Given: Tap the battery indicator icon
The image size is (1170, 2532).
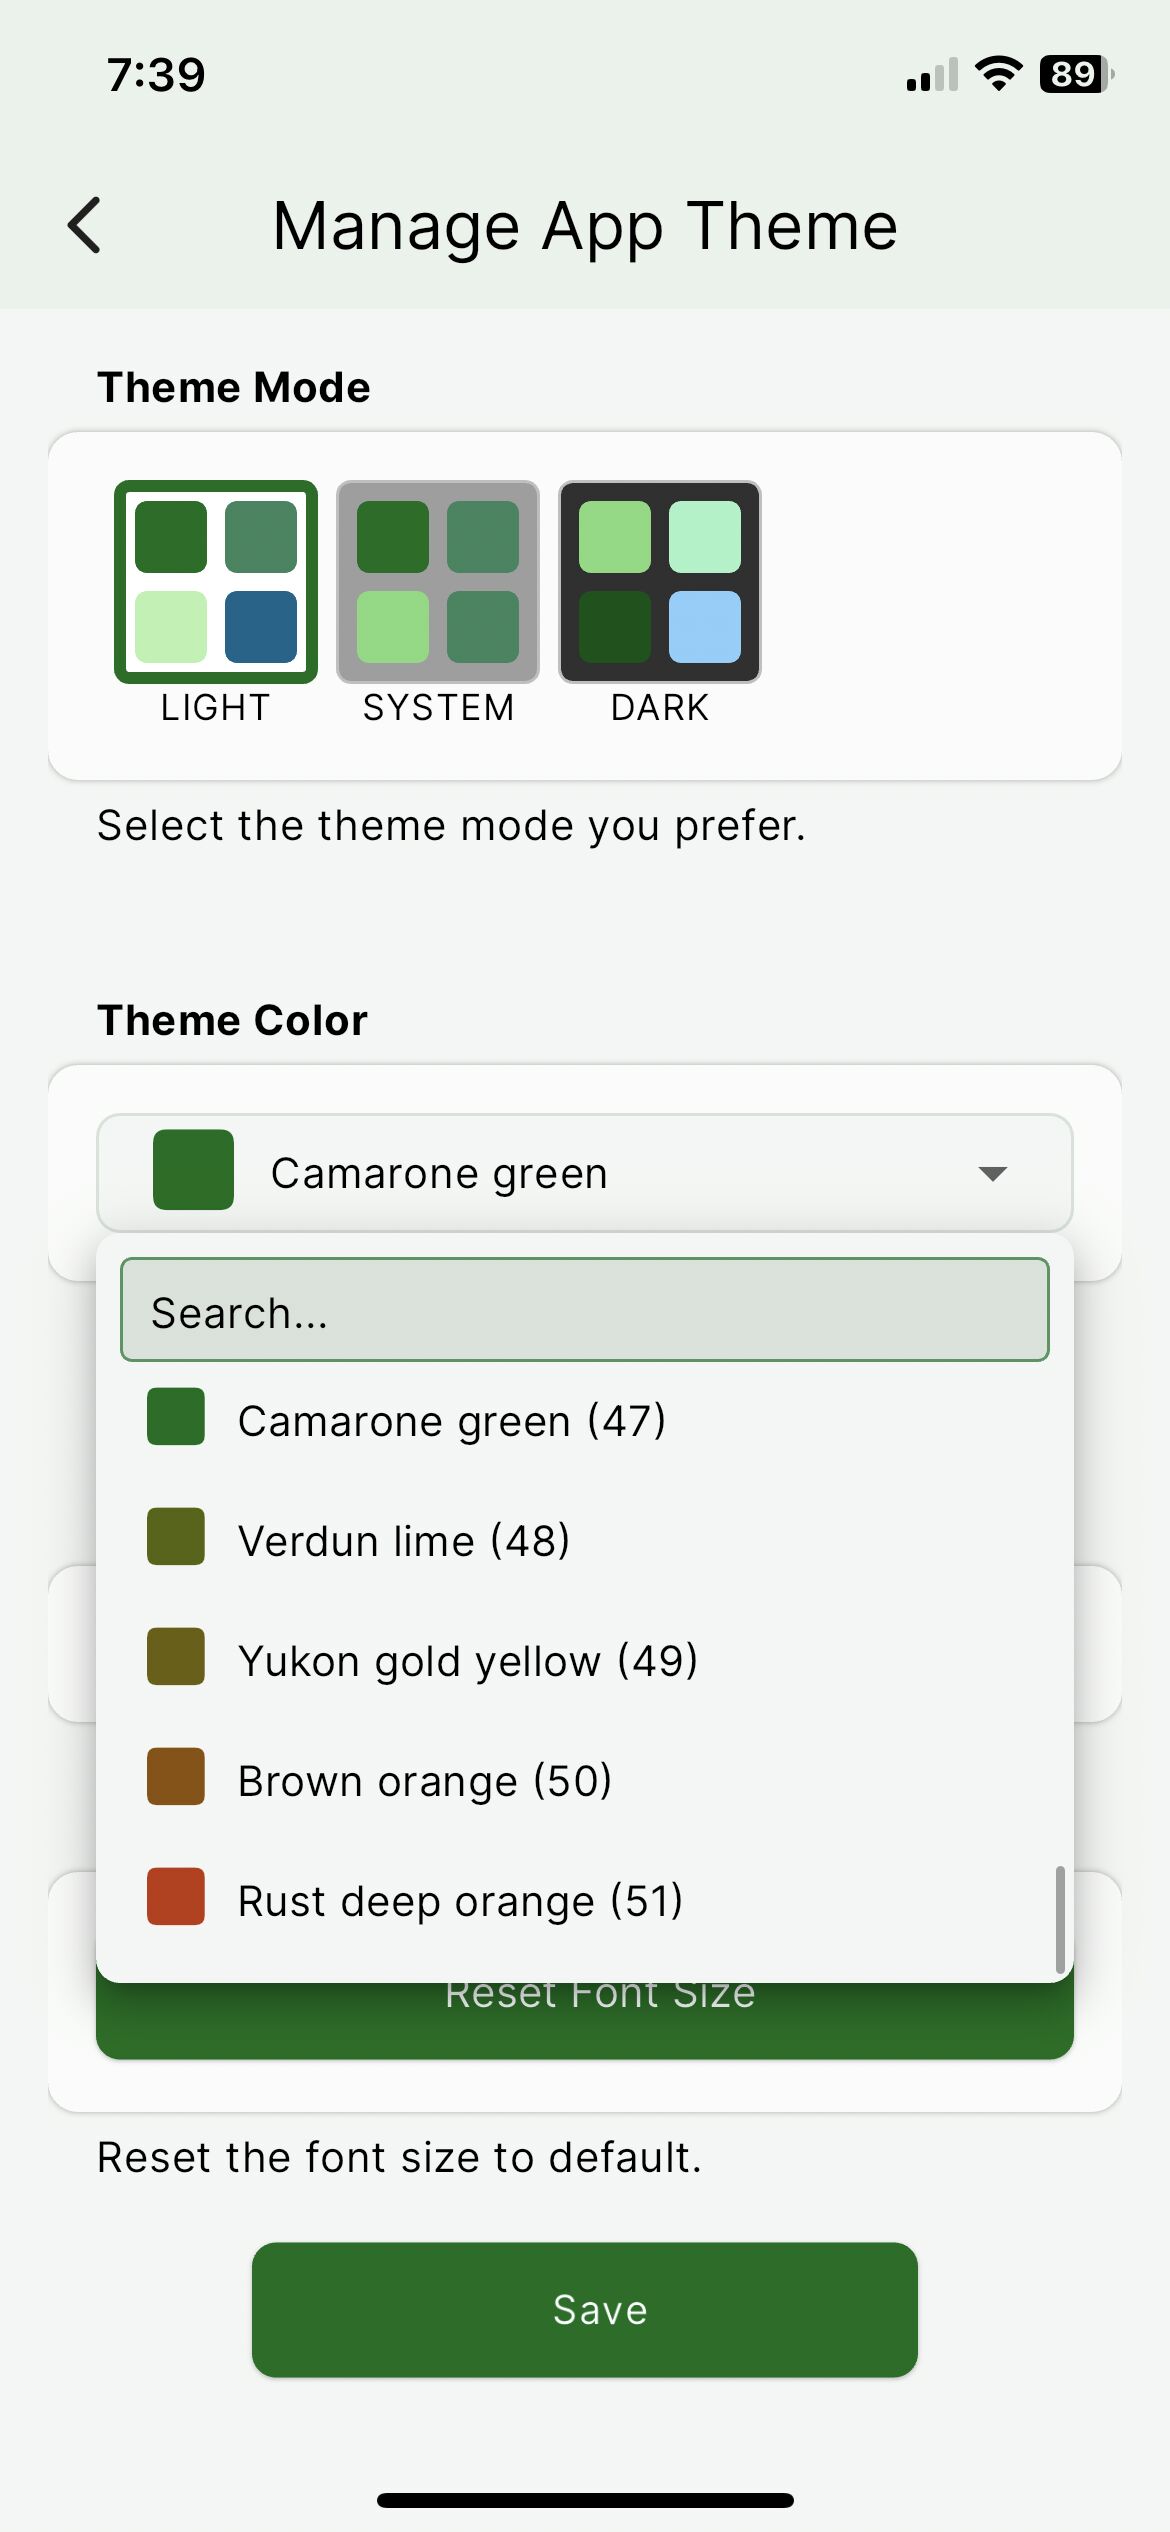Looking at the screenshot, I should 1076,74.
